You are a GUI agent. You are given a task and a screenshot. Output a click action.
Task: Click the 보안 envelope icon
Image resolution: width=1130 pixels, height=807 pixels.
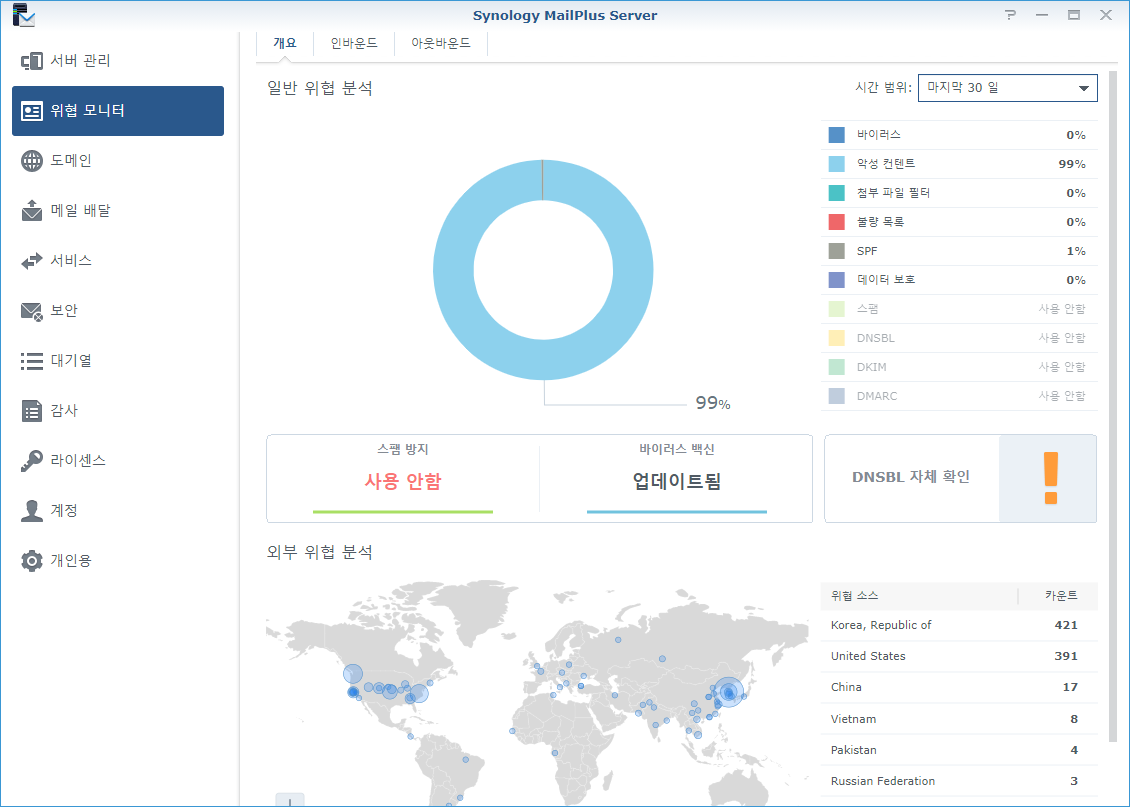32,311
